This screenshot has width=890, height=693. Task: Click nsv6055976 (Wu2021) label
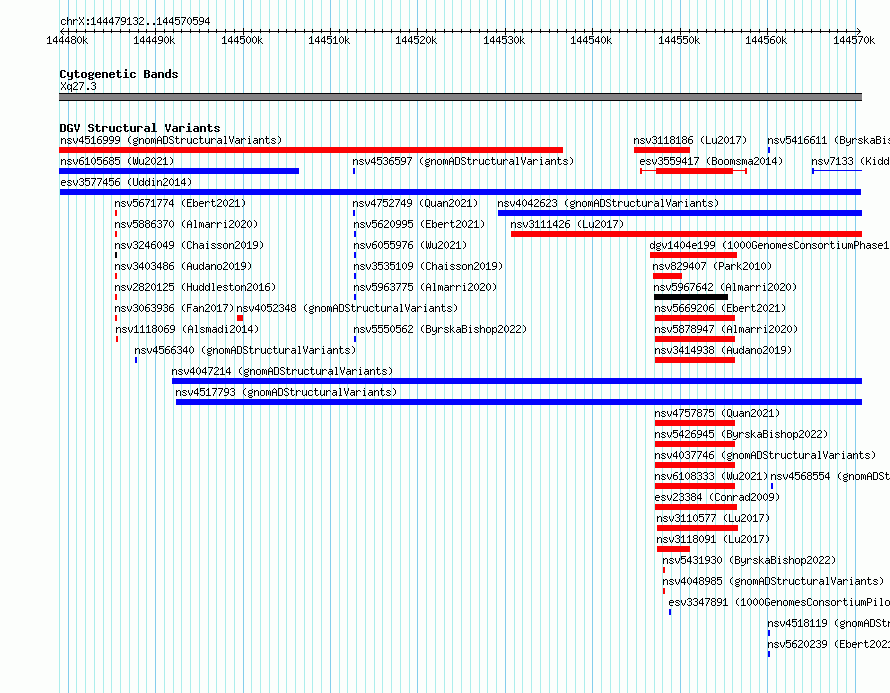click(410, 245)
